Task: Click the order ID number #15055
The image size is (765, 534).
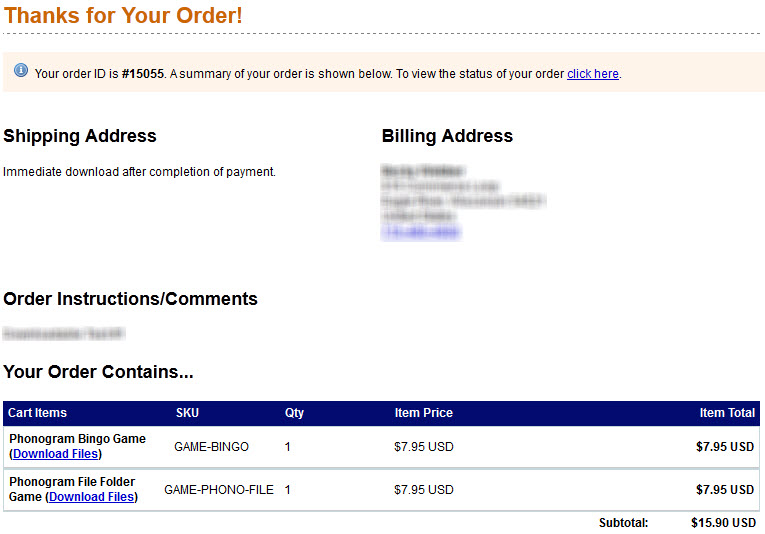Action: tap(143, 74)
